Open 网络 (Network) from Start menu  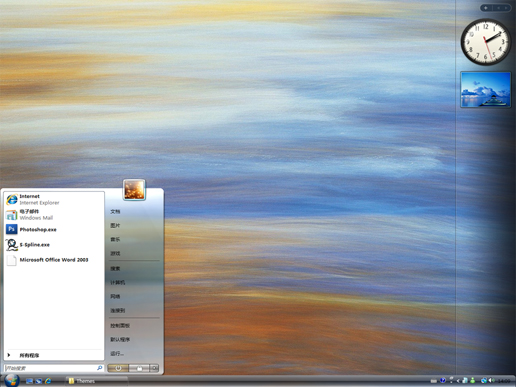coord(115,297)
